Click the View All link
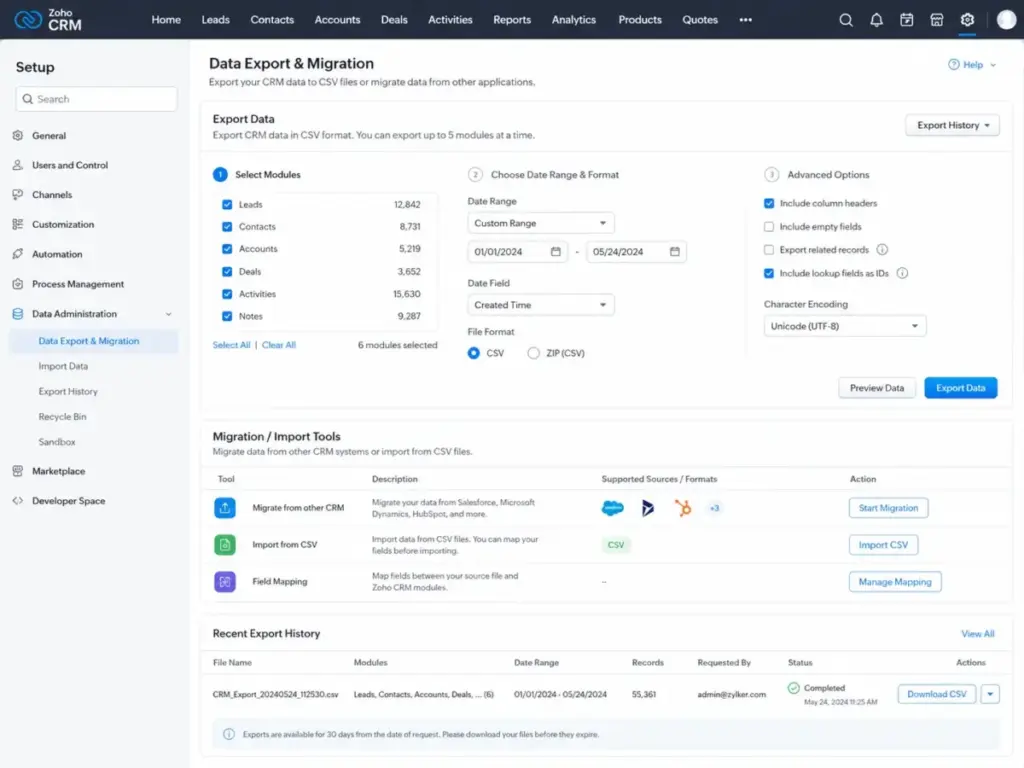This screenshot has height=768, width=1024. pos(978,634)
